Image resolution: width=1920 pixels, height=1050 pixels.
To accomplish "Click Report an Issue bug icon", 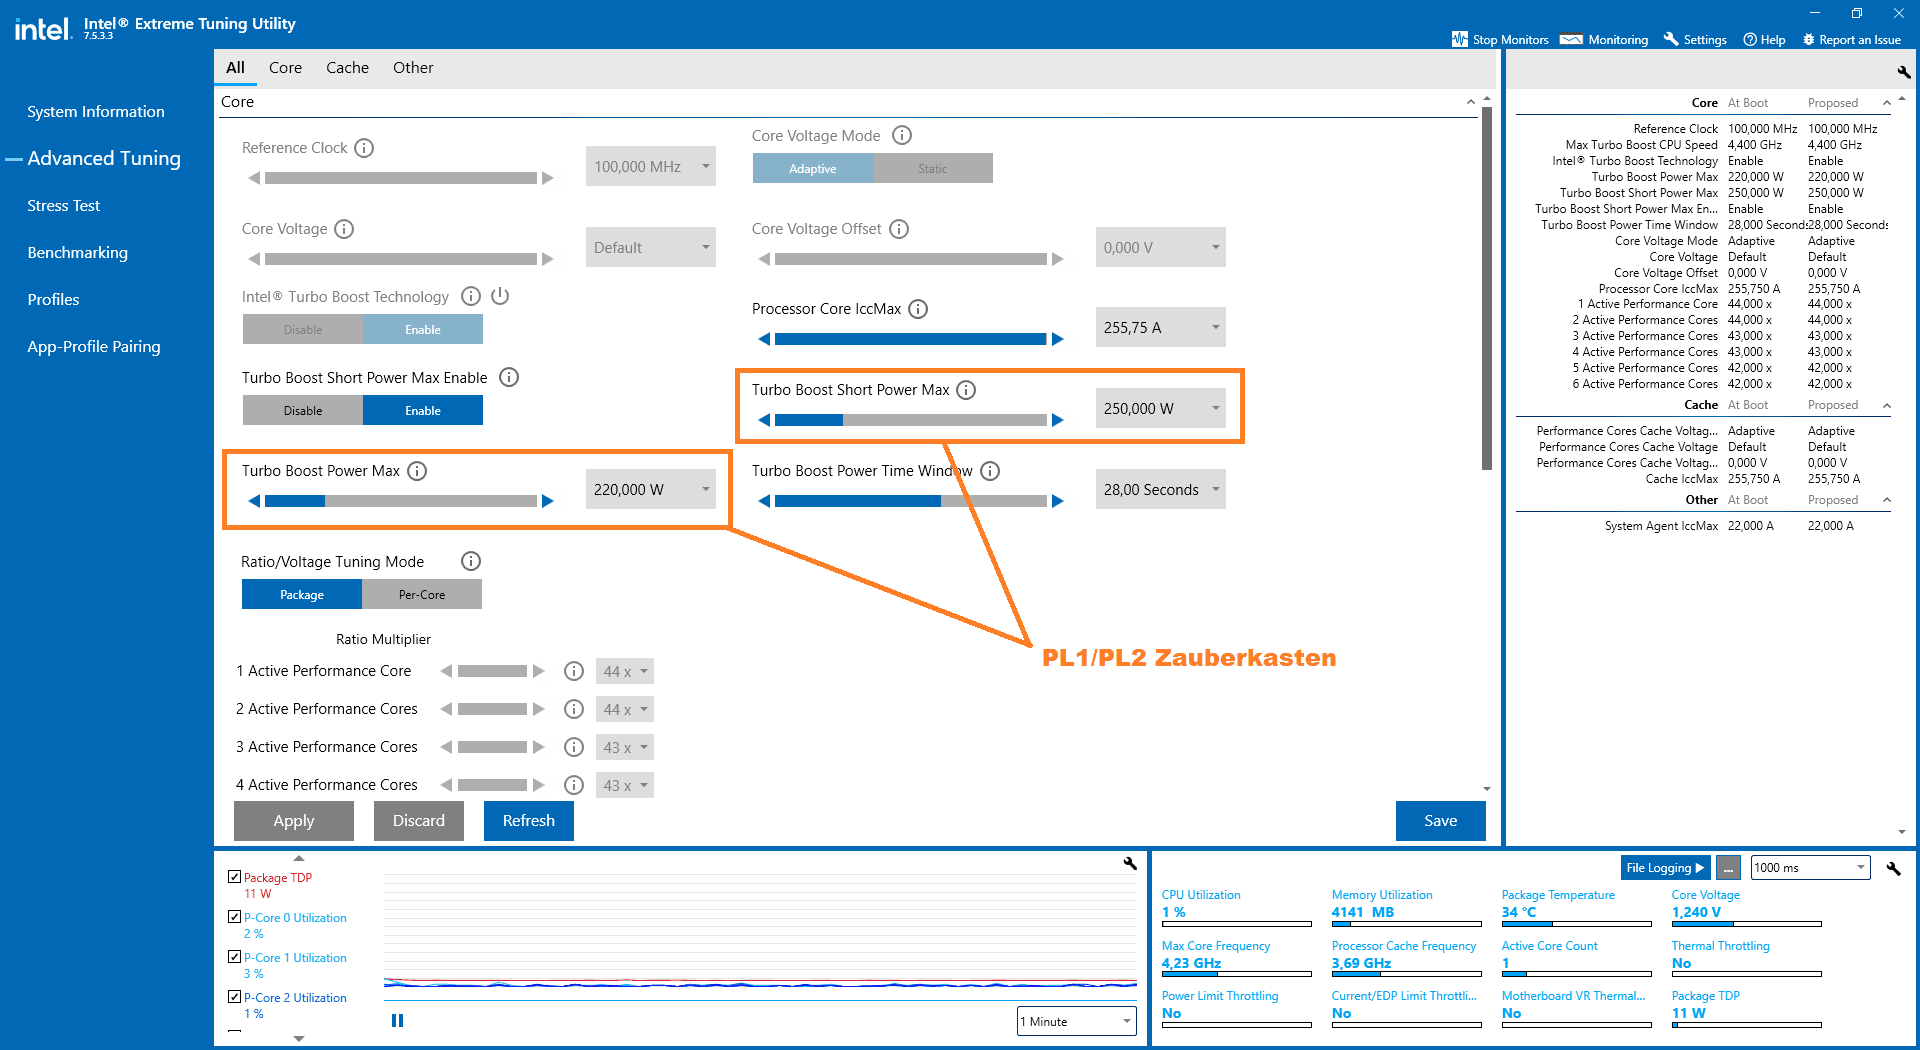I will [x=1808, y=39].
